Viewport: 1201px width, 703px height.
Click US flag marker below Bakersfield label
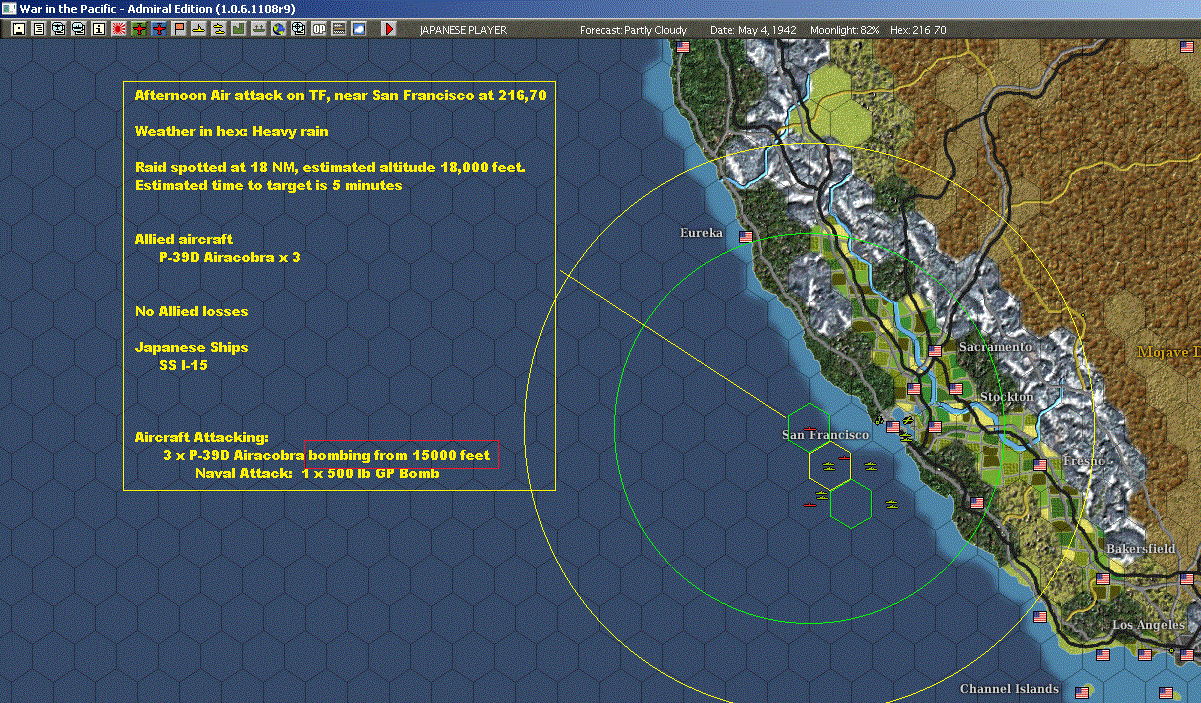(1103, 579)
